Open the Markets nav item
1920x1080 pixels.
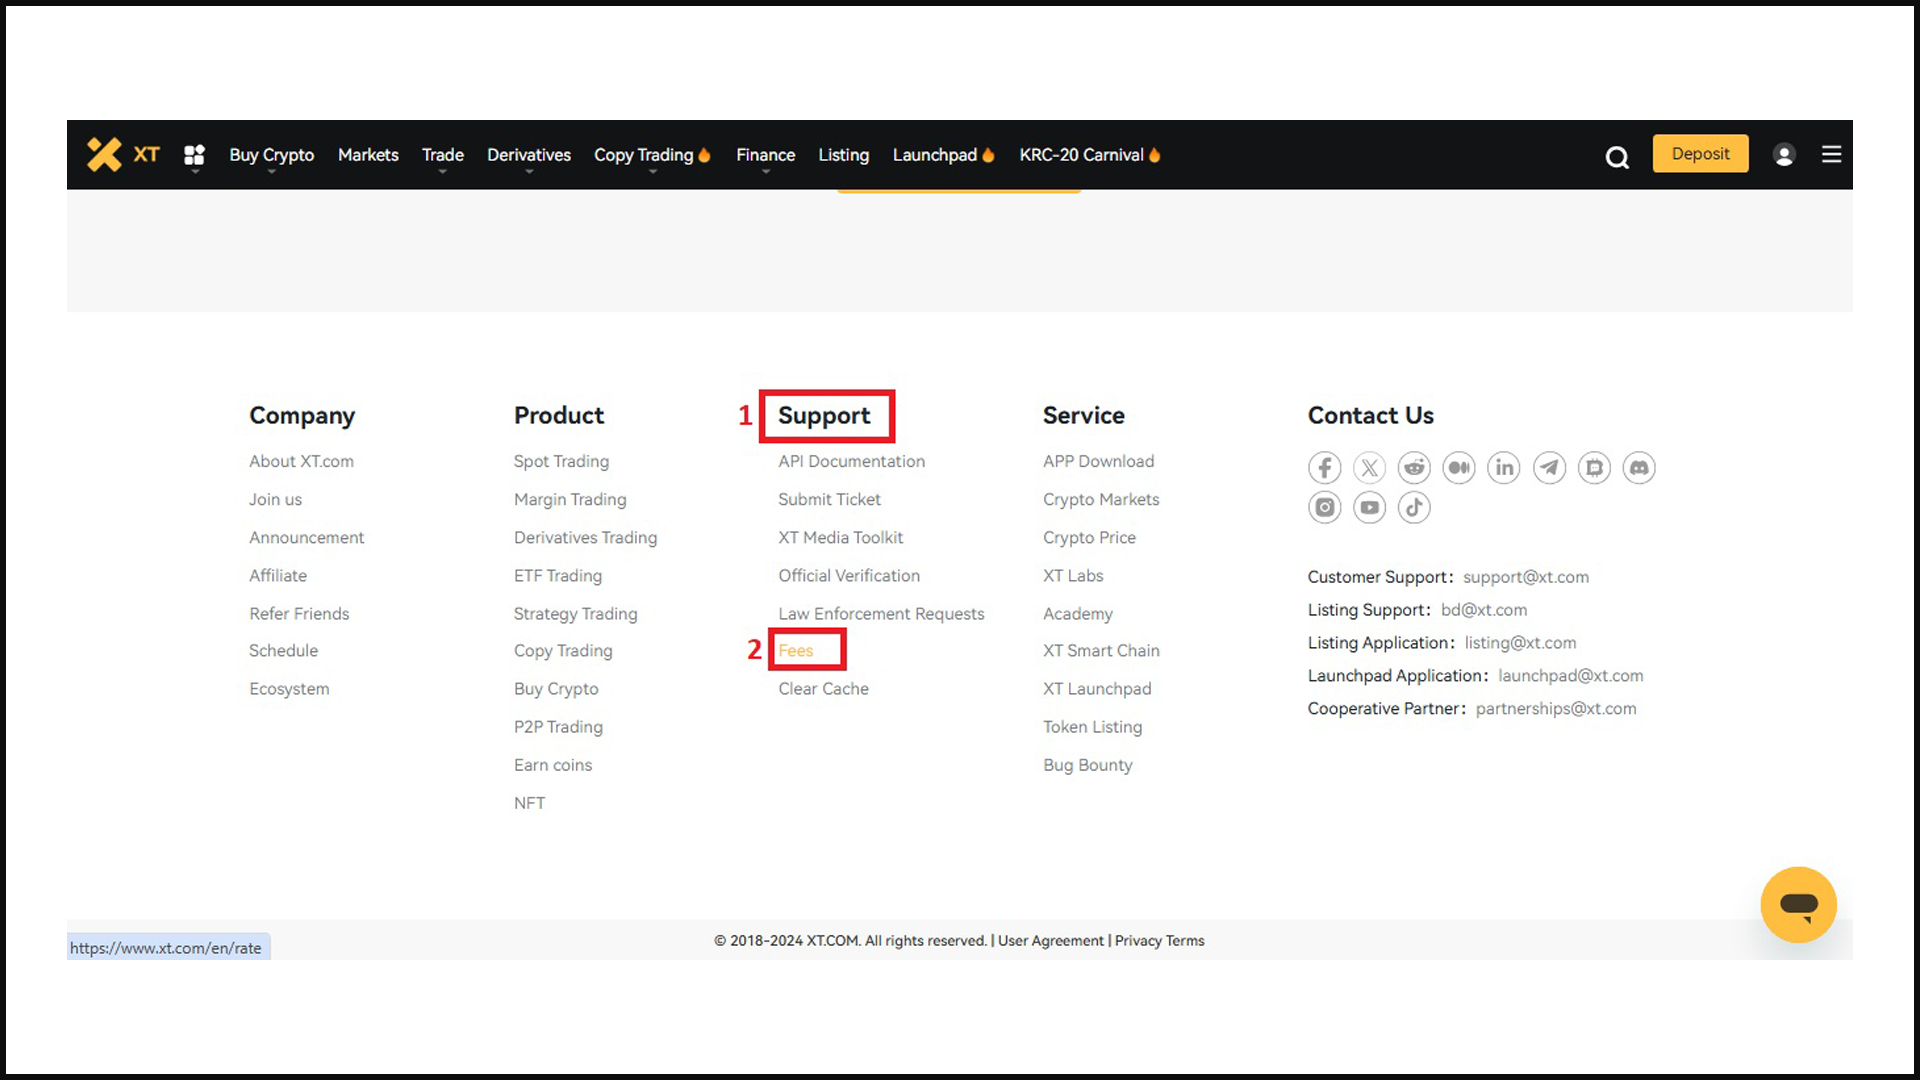(x=368, y=155)
